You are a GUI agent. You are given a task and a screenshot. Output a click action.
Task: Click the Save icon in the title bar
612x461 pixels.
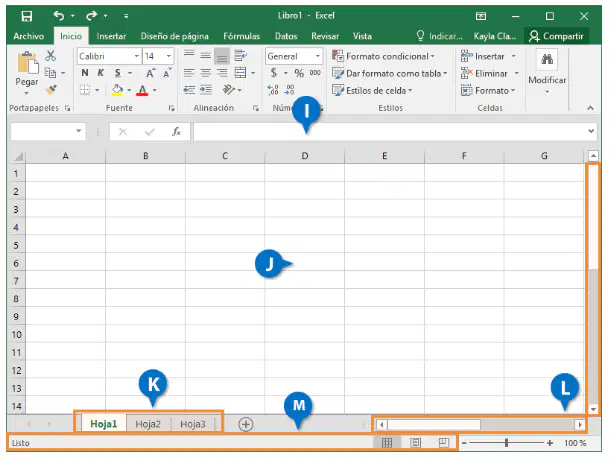coord(27,16)
